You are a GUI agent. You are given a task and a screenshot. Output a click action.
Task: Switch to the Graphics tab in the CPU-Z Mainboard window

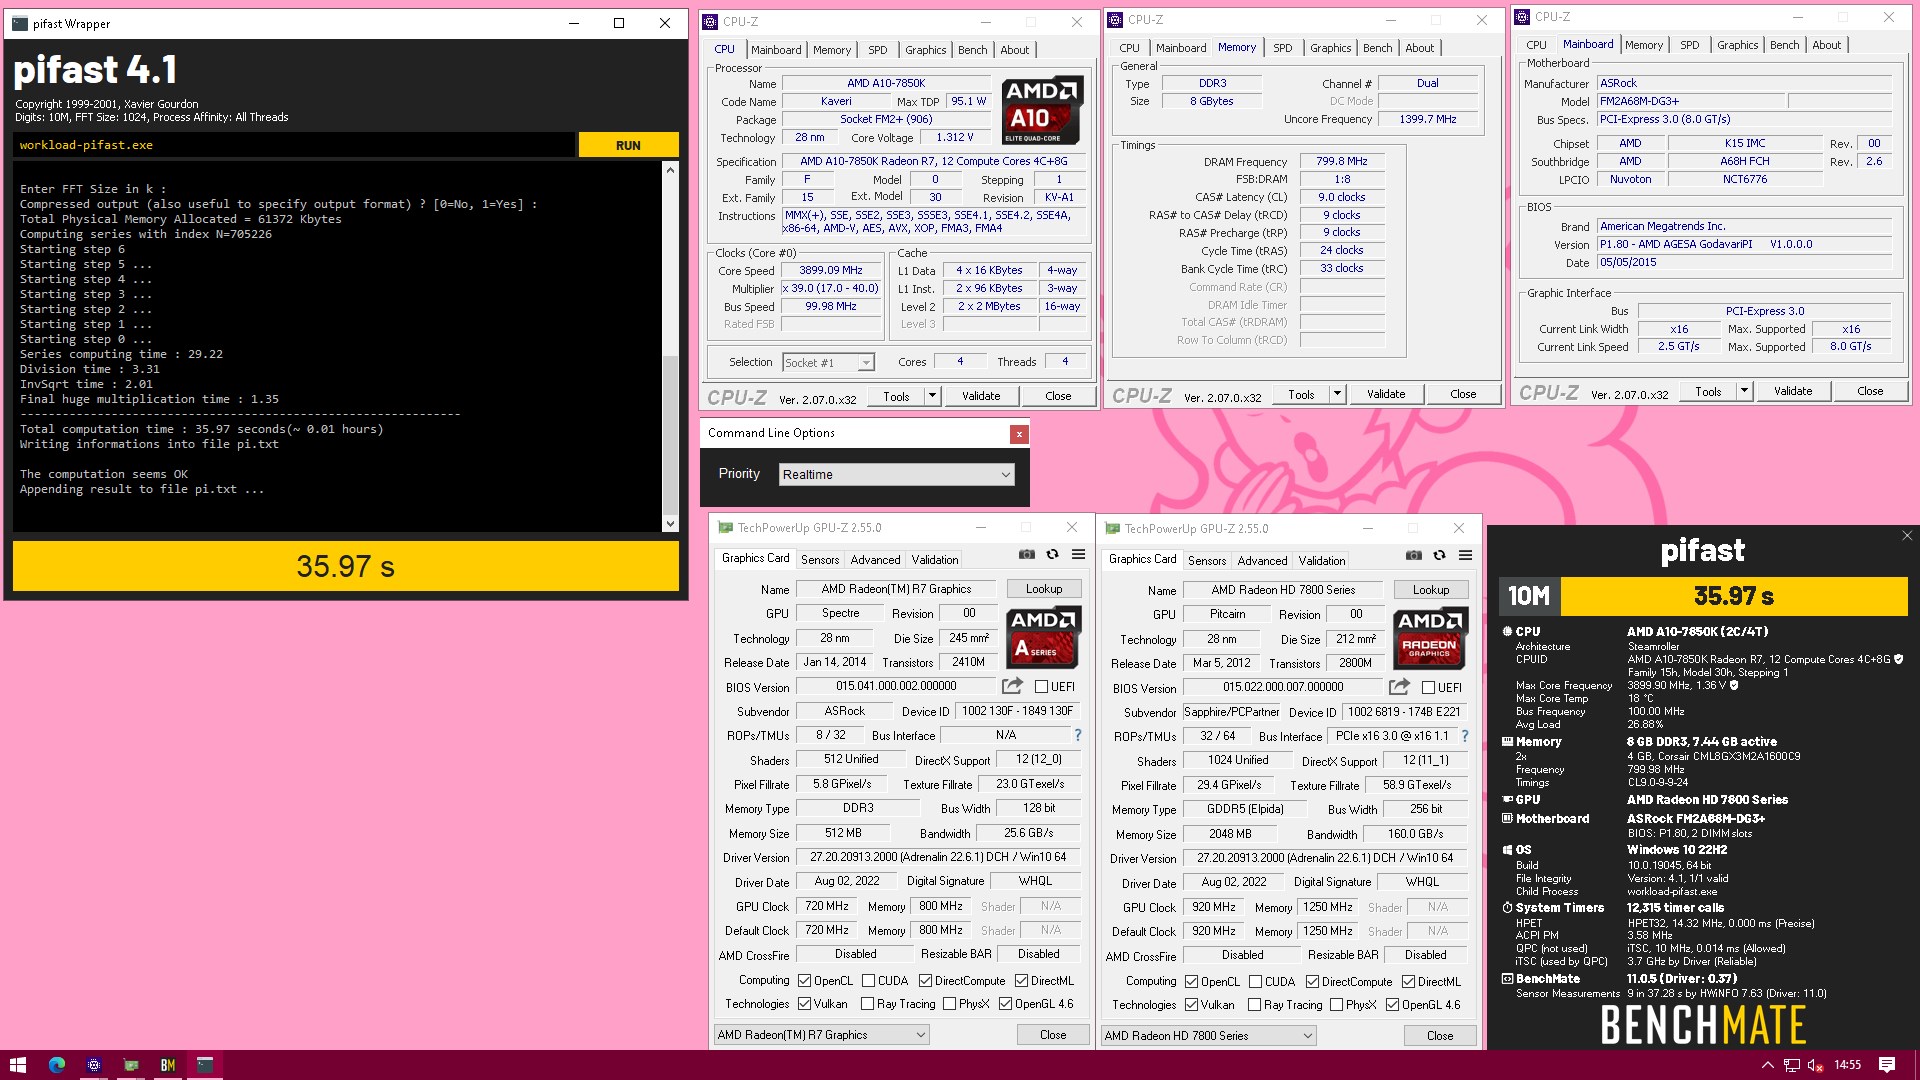click(1737, 45)
